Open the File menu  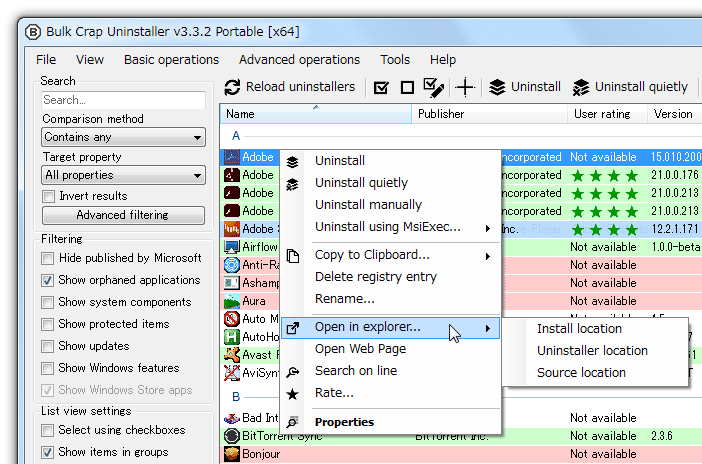(x=46, y=60)
